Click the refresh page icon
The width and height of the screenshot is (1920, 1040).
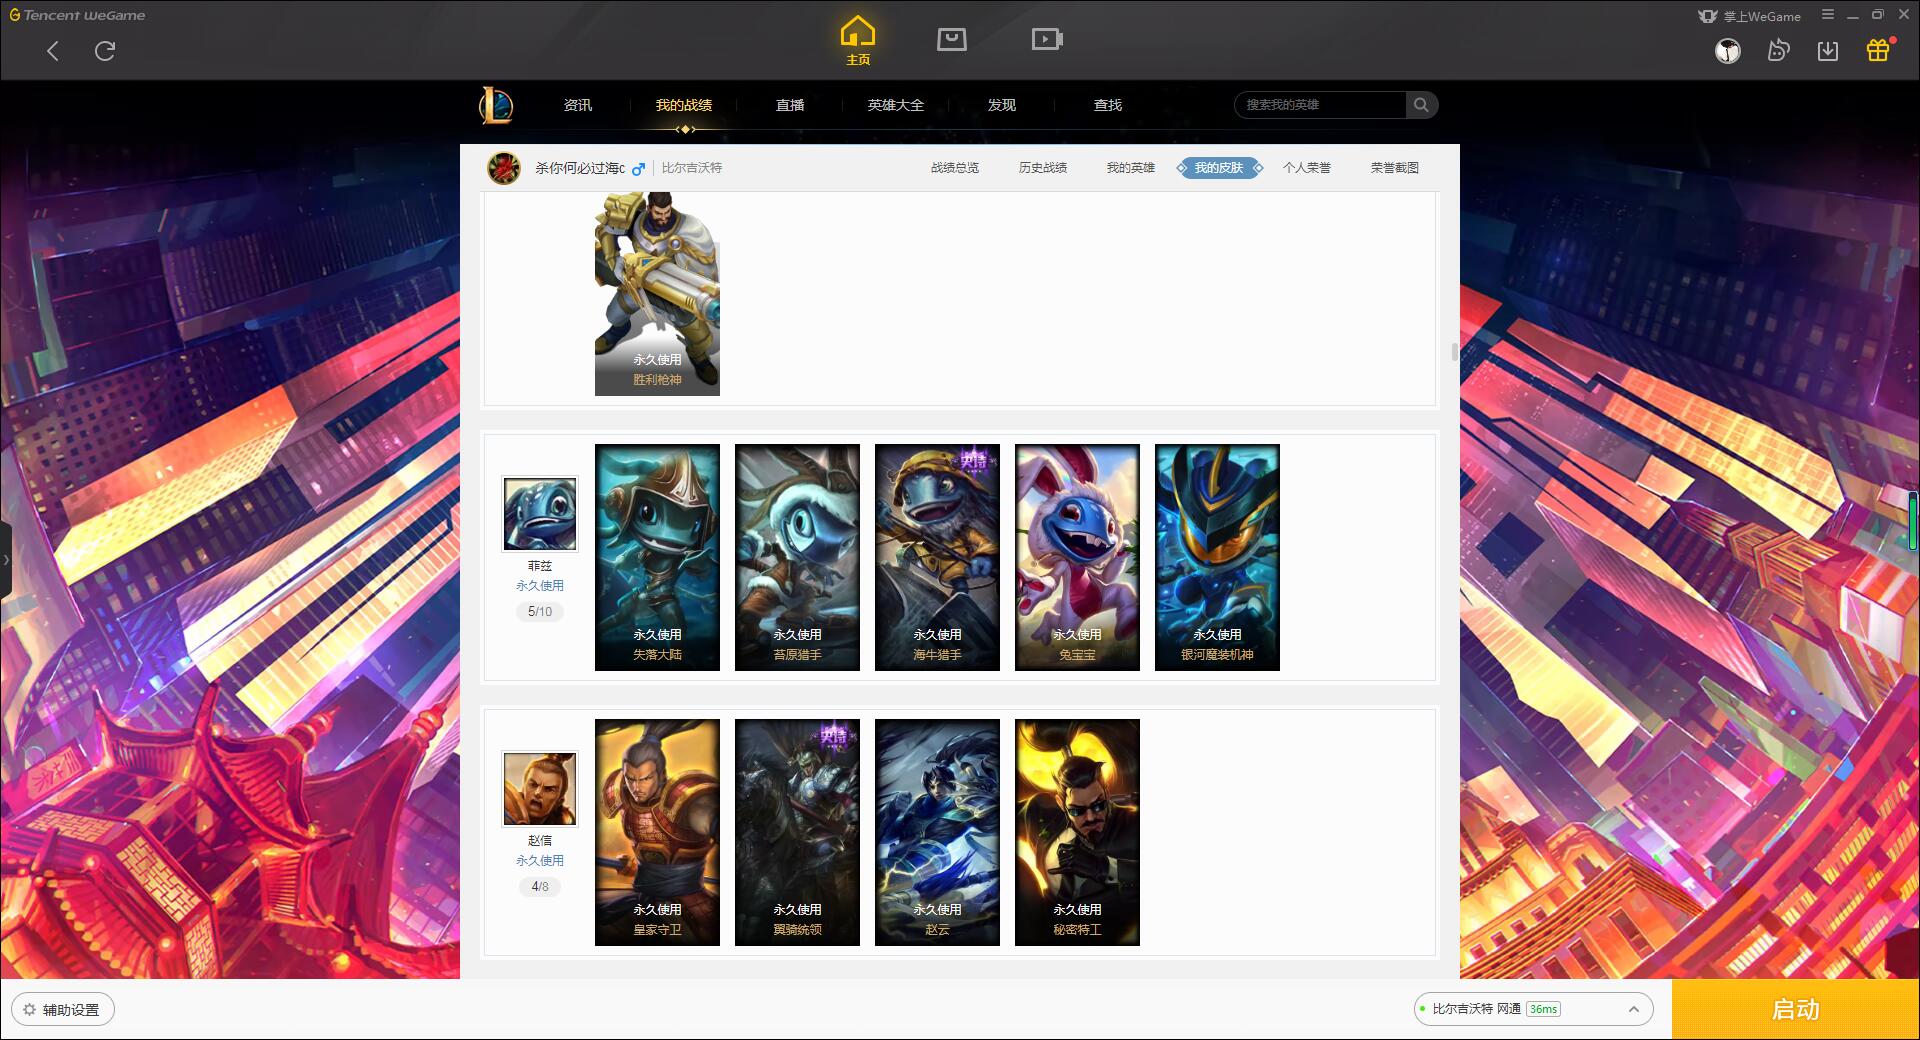tap(105, 51)
